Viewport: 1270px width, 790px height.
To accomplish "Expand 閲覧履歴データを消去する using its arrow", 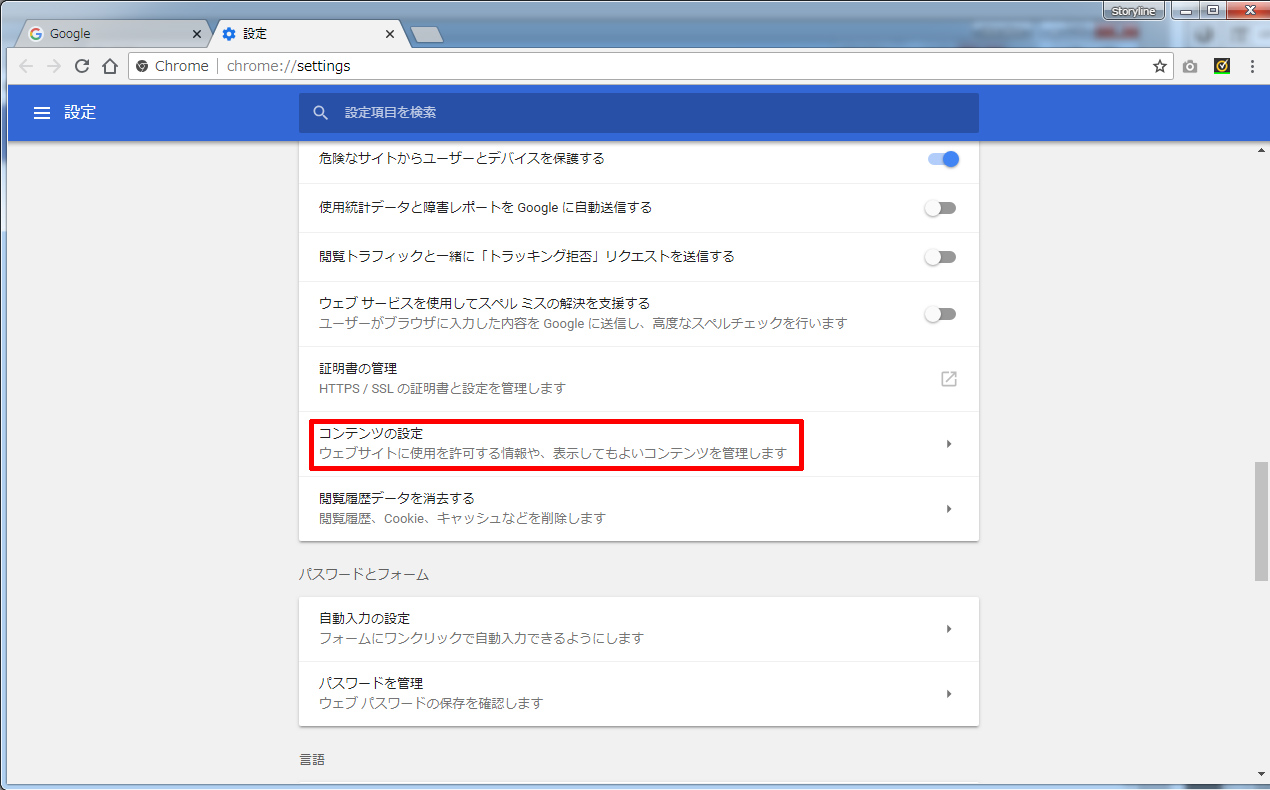I will [948, 509].
